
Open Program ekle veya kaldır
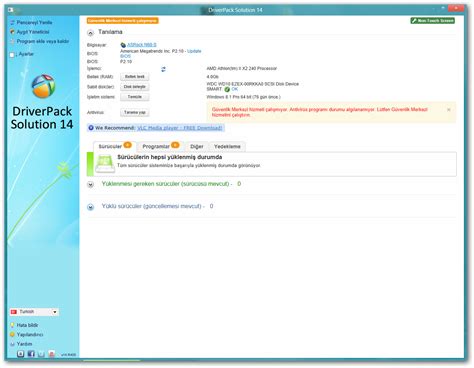(x=43, y=41)
